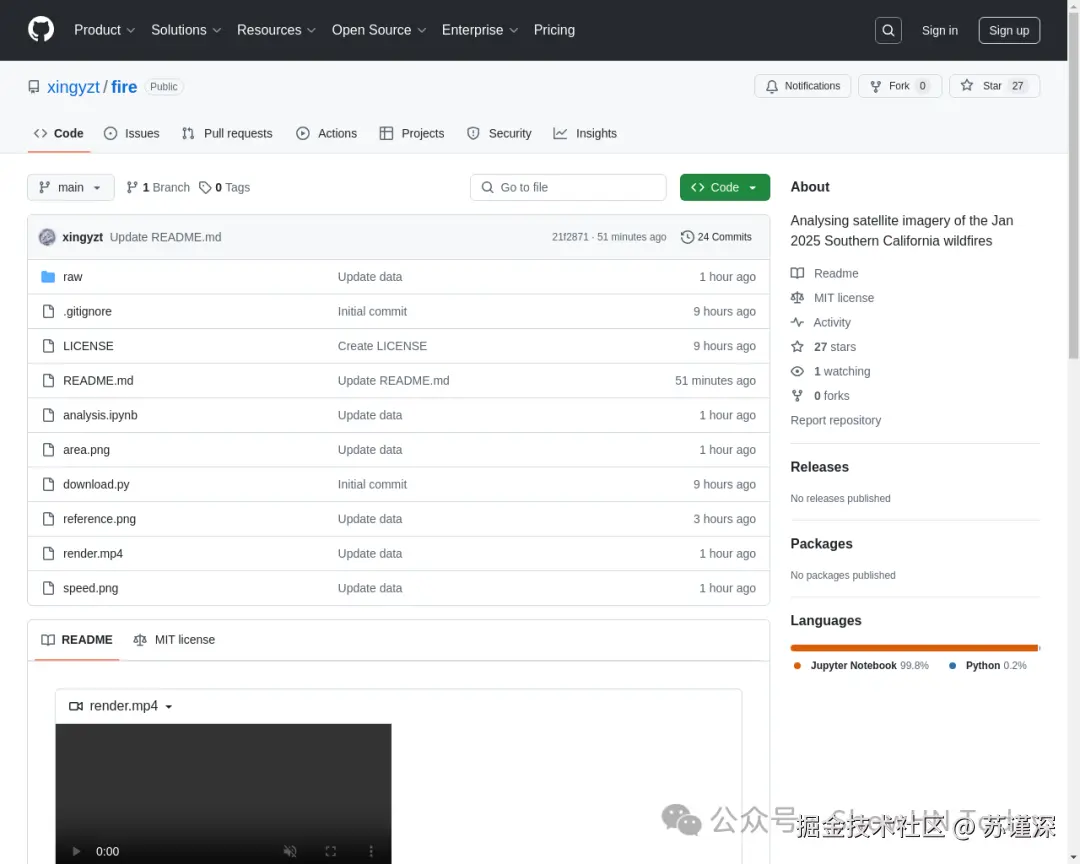
Task: Switch to the Security tab
Action: (x=499, y=134)
